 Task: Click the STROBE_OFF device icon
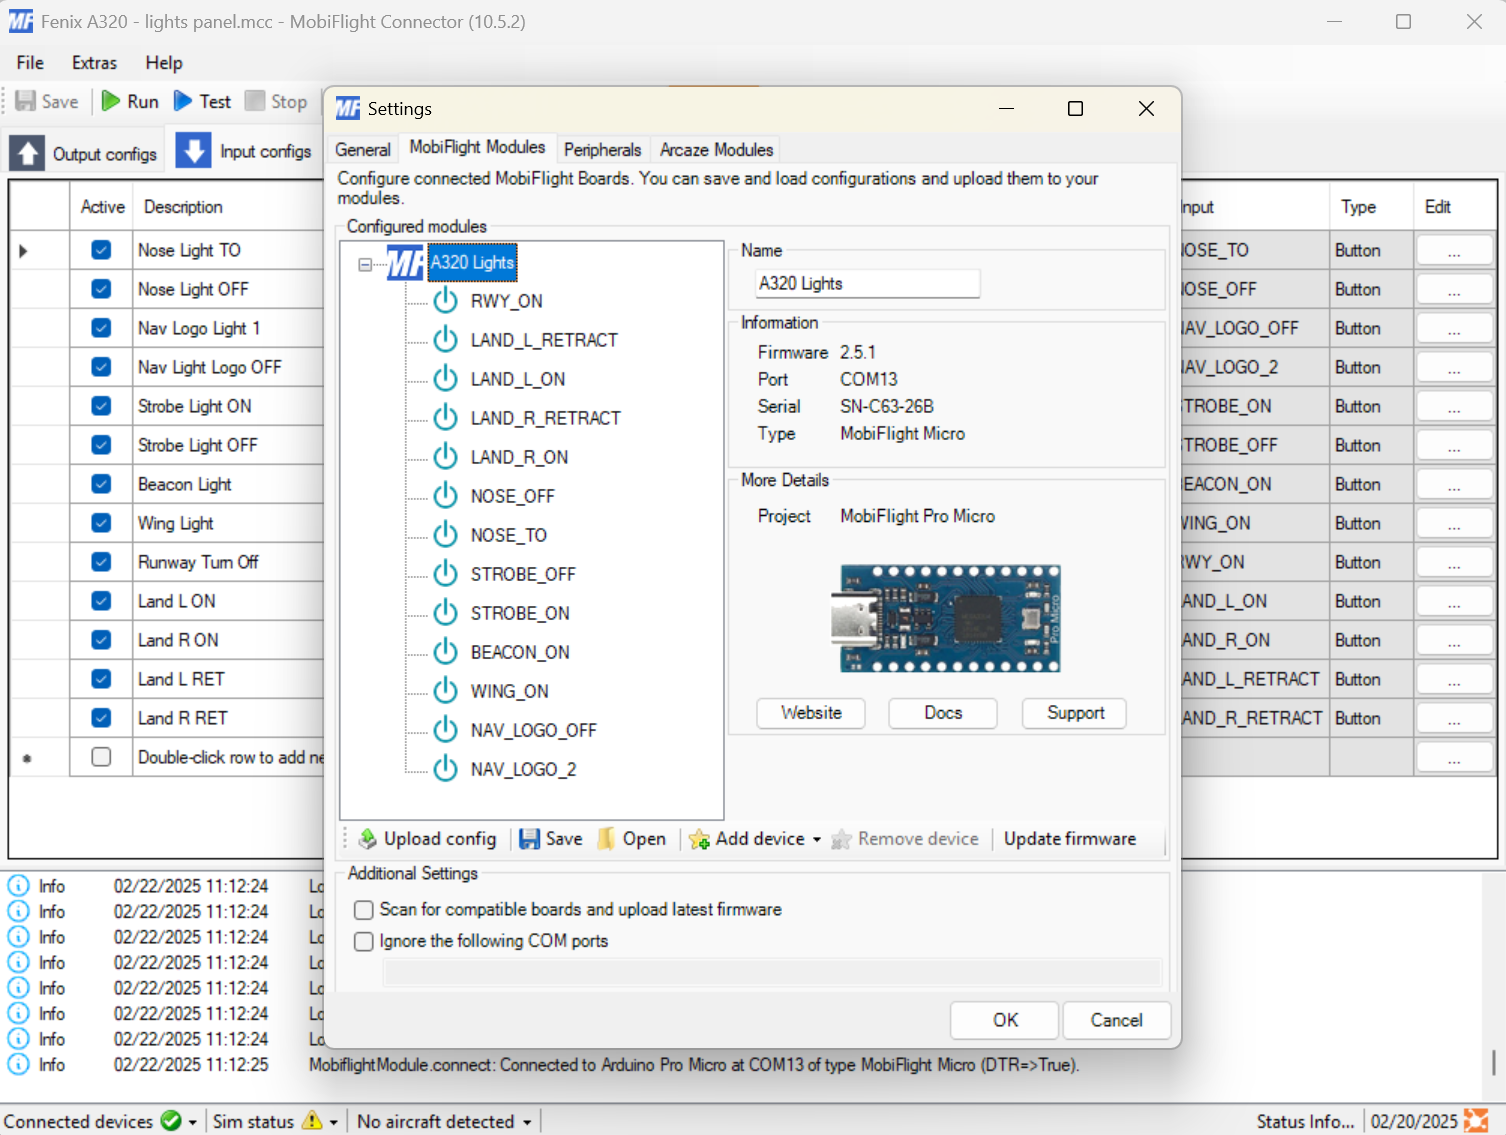click(x=445, y=574)
